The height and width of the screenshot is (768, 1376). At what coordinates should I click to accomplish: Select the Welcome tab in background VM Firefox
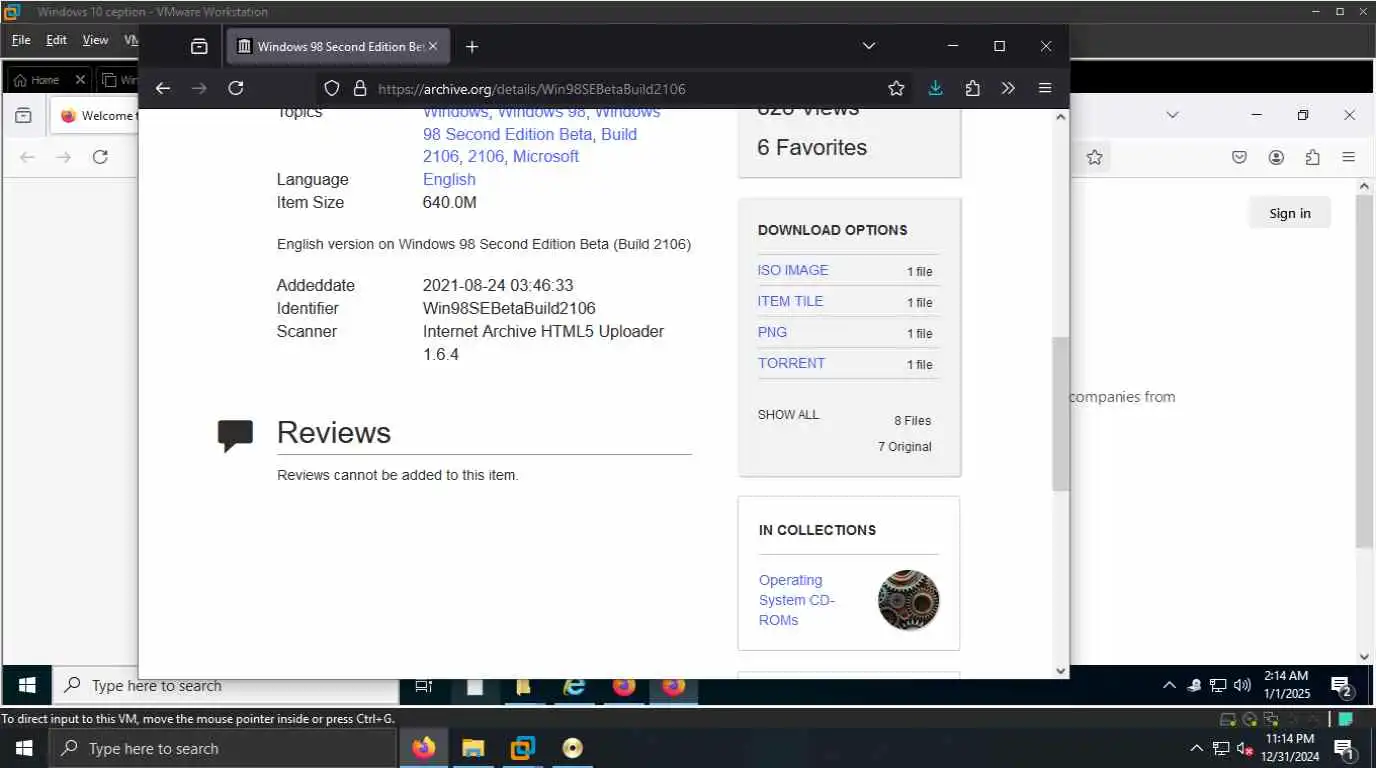click(x=96, y=116)
